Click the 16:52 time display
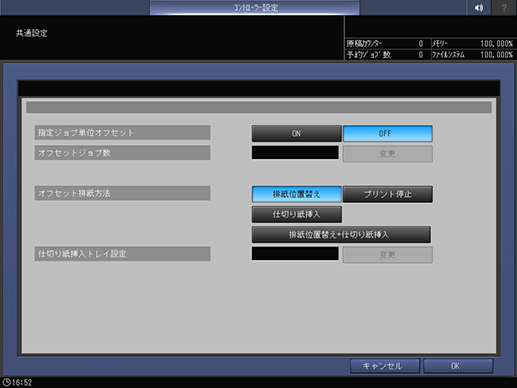This screenshot has width=517, height=388. coord(22,382)
